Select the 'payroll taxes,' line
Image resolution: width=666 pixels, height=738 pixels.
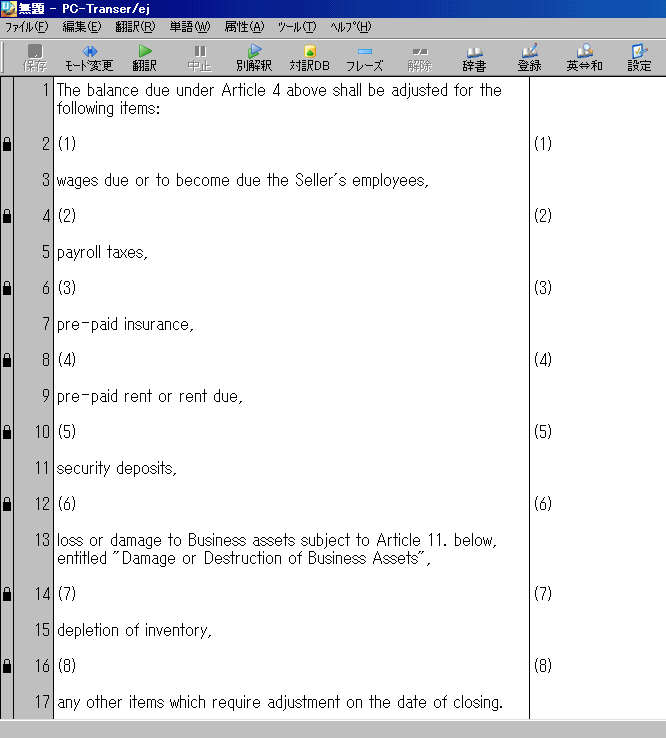click(102, 252)
